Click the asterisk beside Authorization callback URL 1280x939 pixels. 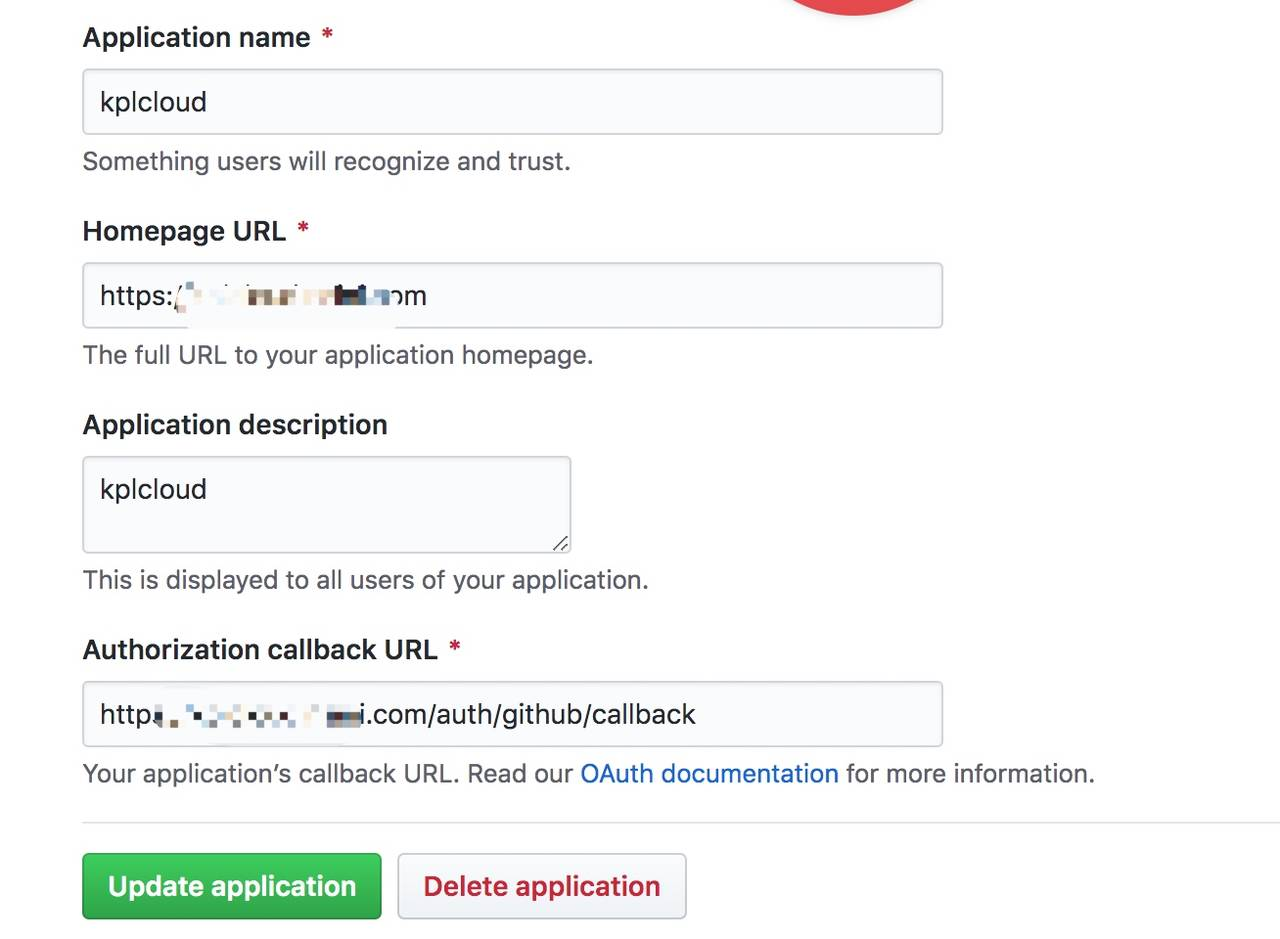click(455, 648)
